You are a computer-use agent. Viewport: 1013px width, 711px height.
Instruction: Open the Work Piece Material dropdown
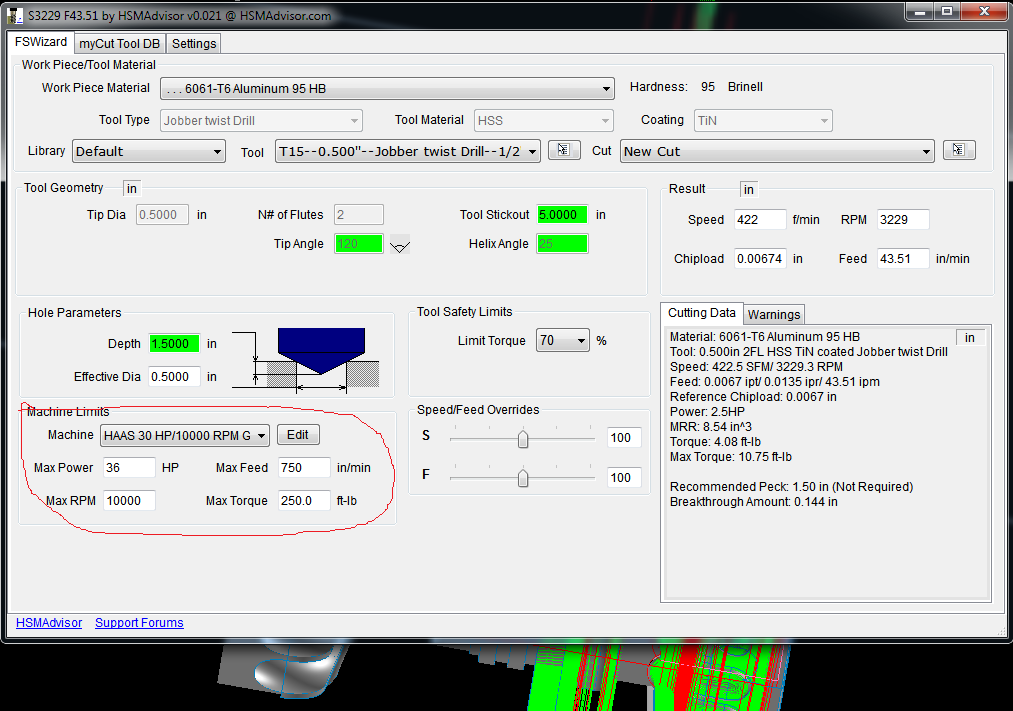click(387, 89)
